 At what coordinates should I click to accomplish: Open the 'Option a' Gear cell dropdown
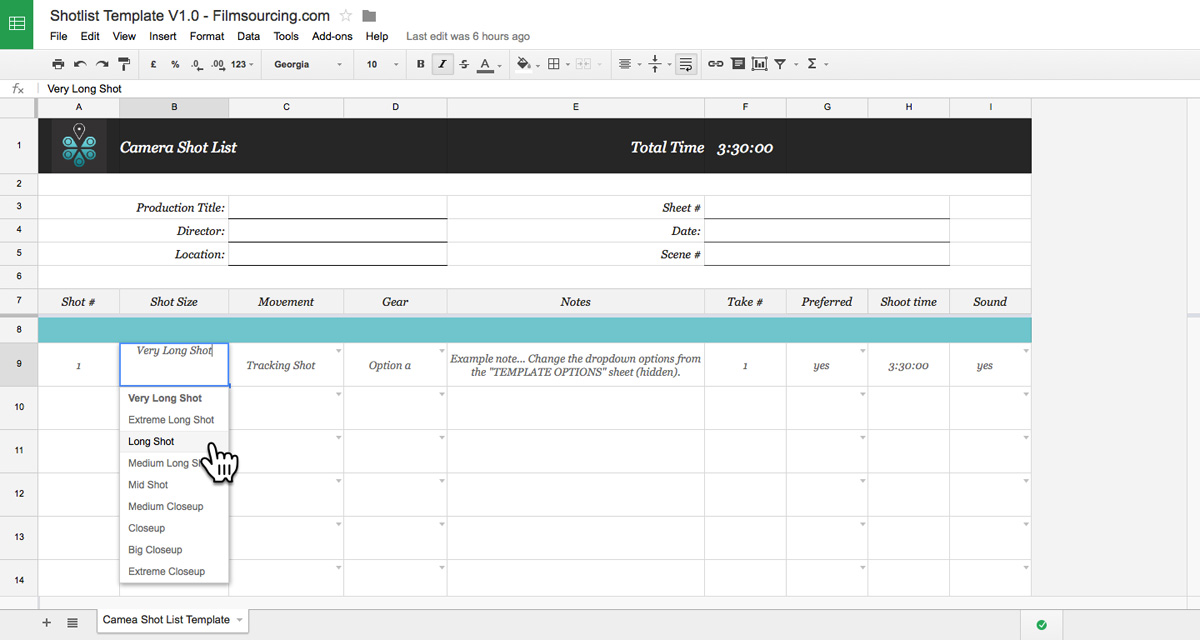click(441, 352)
